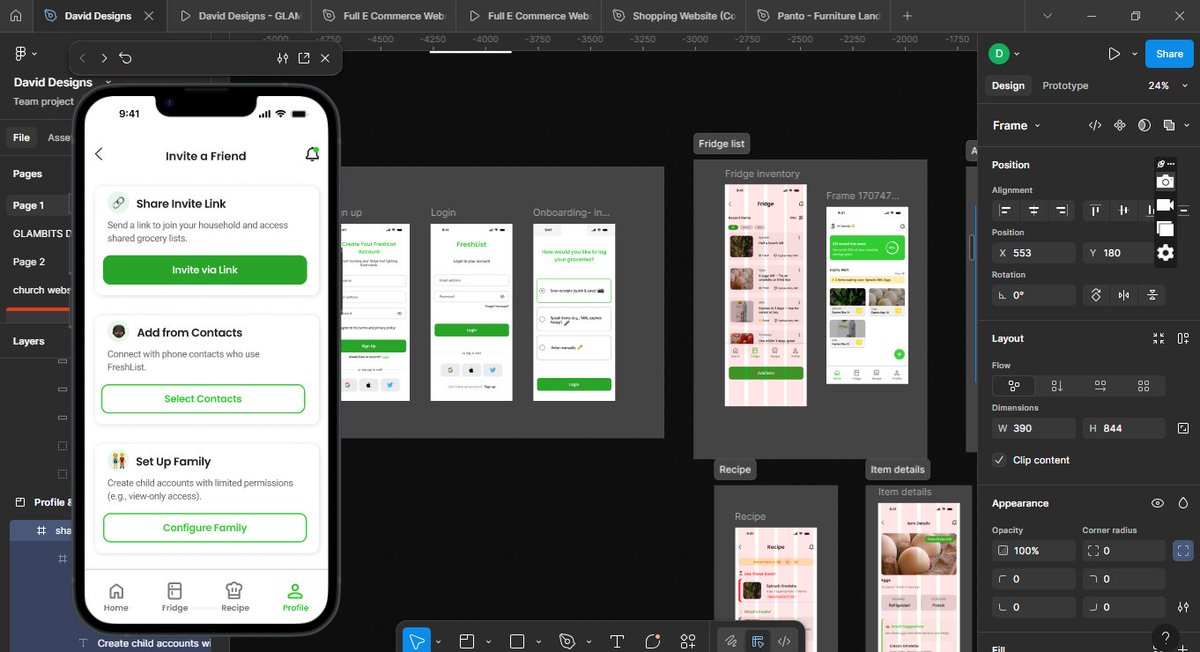Select the File tab in left panel
Image resolution: width=1200 pixels, height=652 pixels.
point(21,138)
